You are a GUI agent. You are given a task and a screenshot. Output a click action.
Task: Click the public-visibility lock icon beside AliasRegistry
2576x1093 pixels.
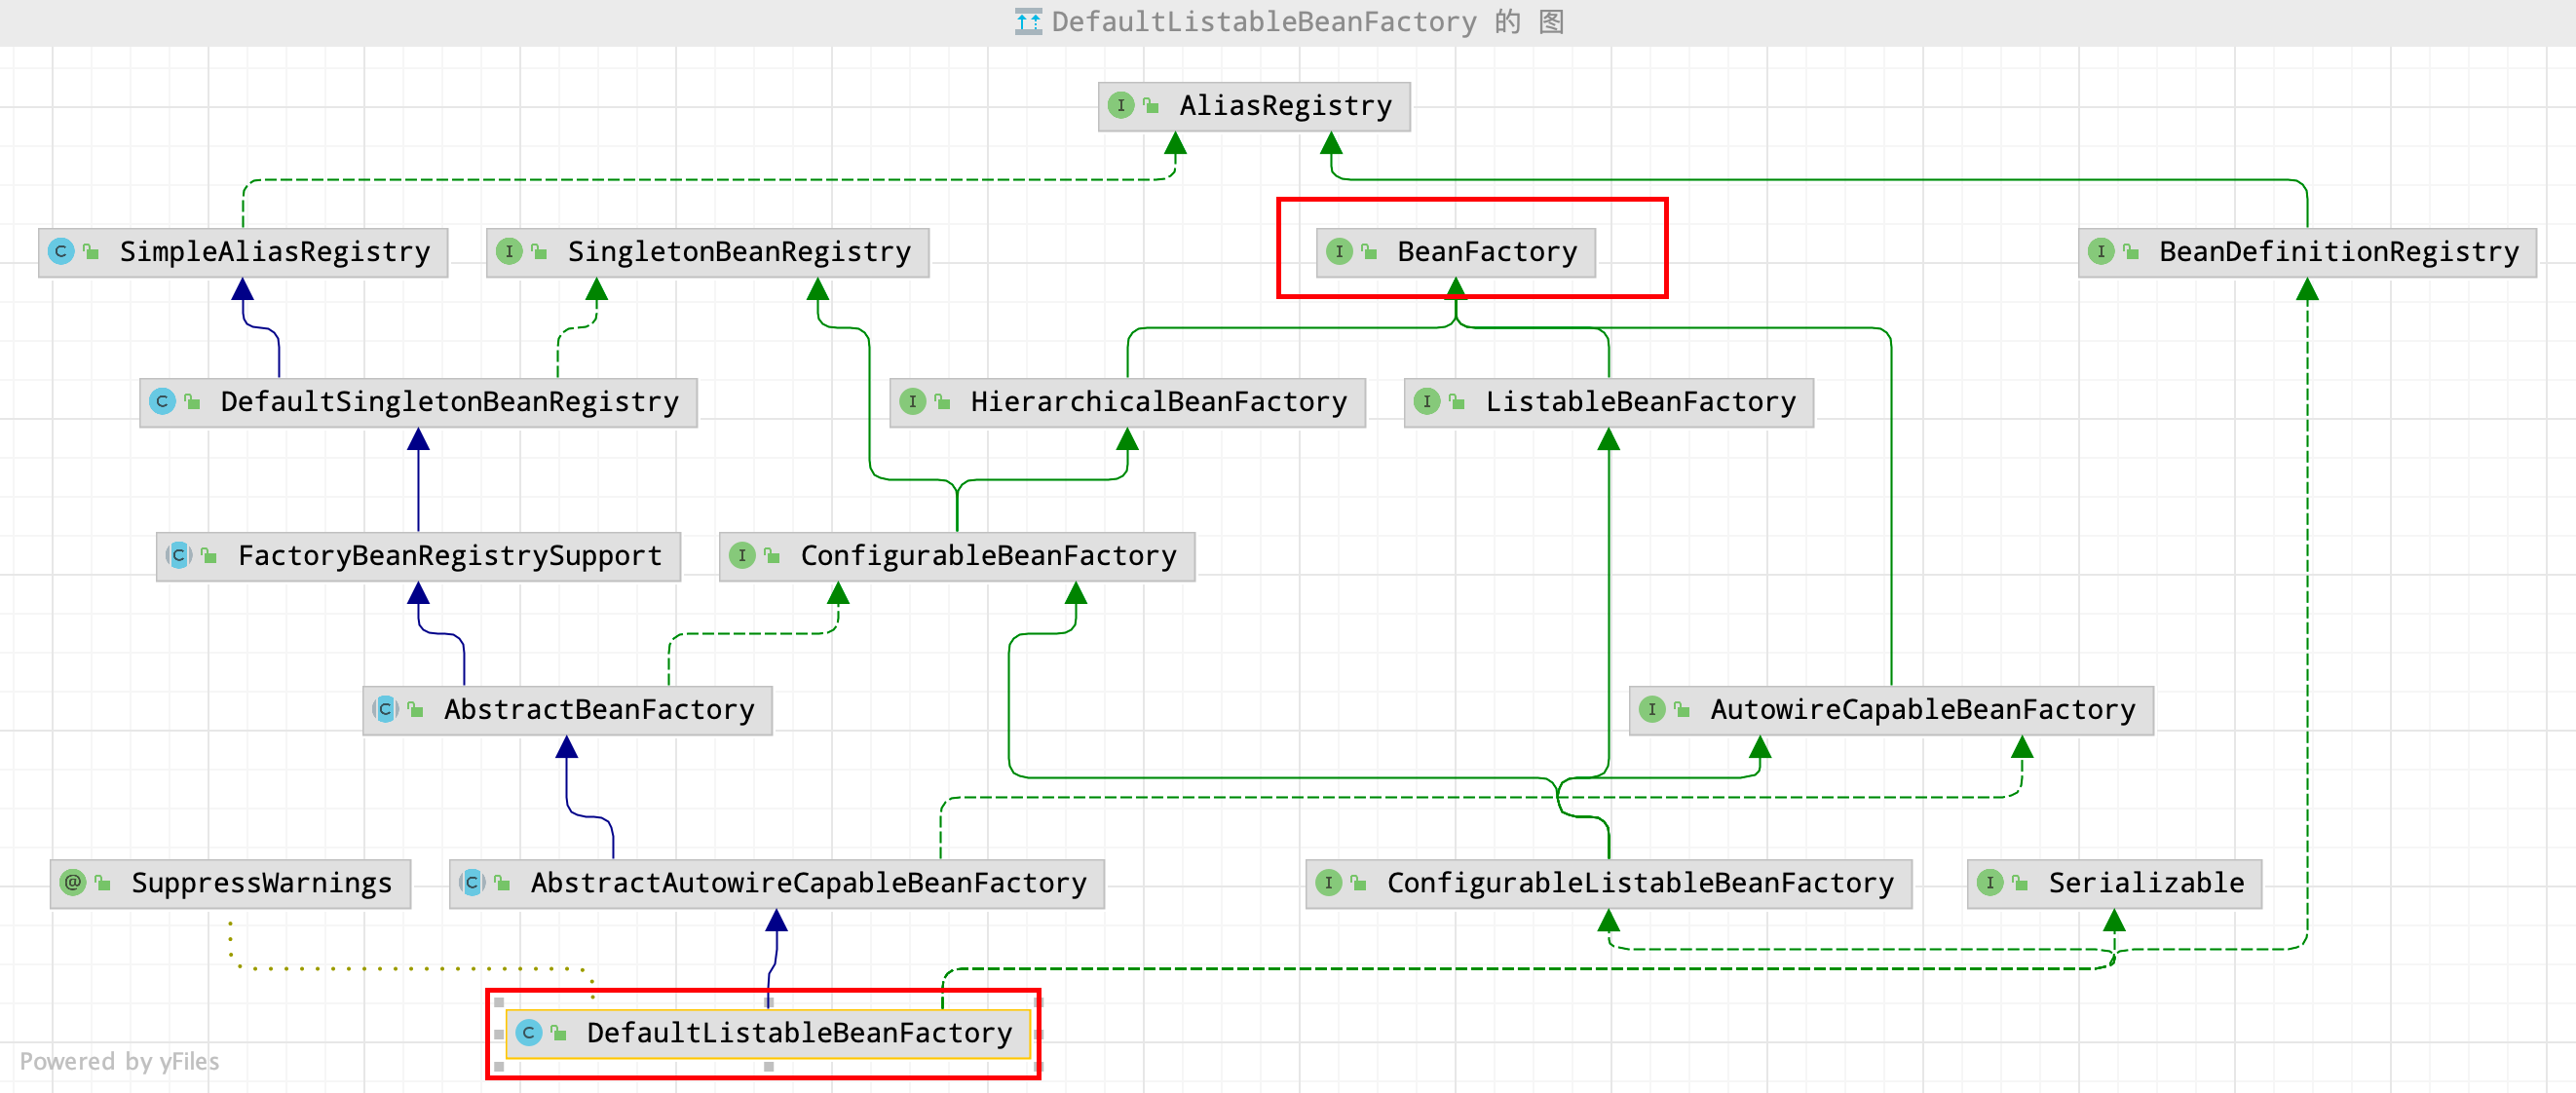(1151, 106)
